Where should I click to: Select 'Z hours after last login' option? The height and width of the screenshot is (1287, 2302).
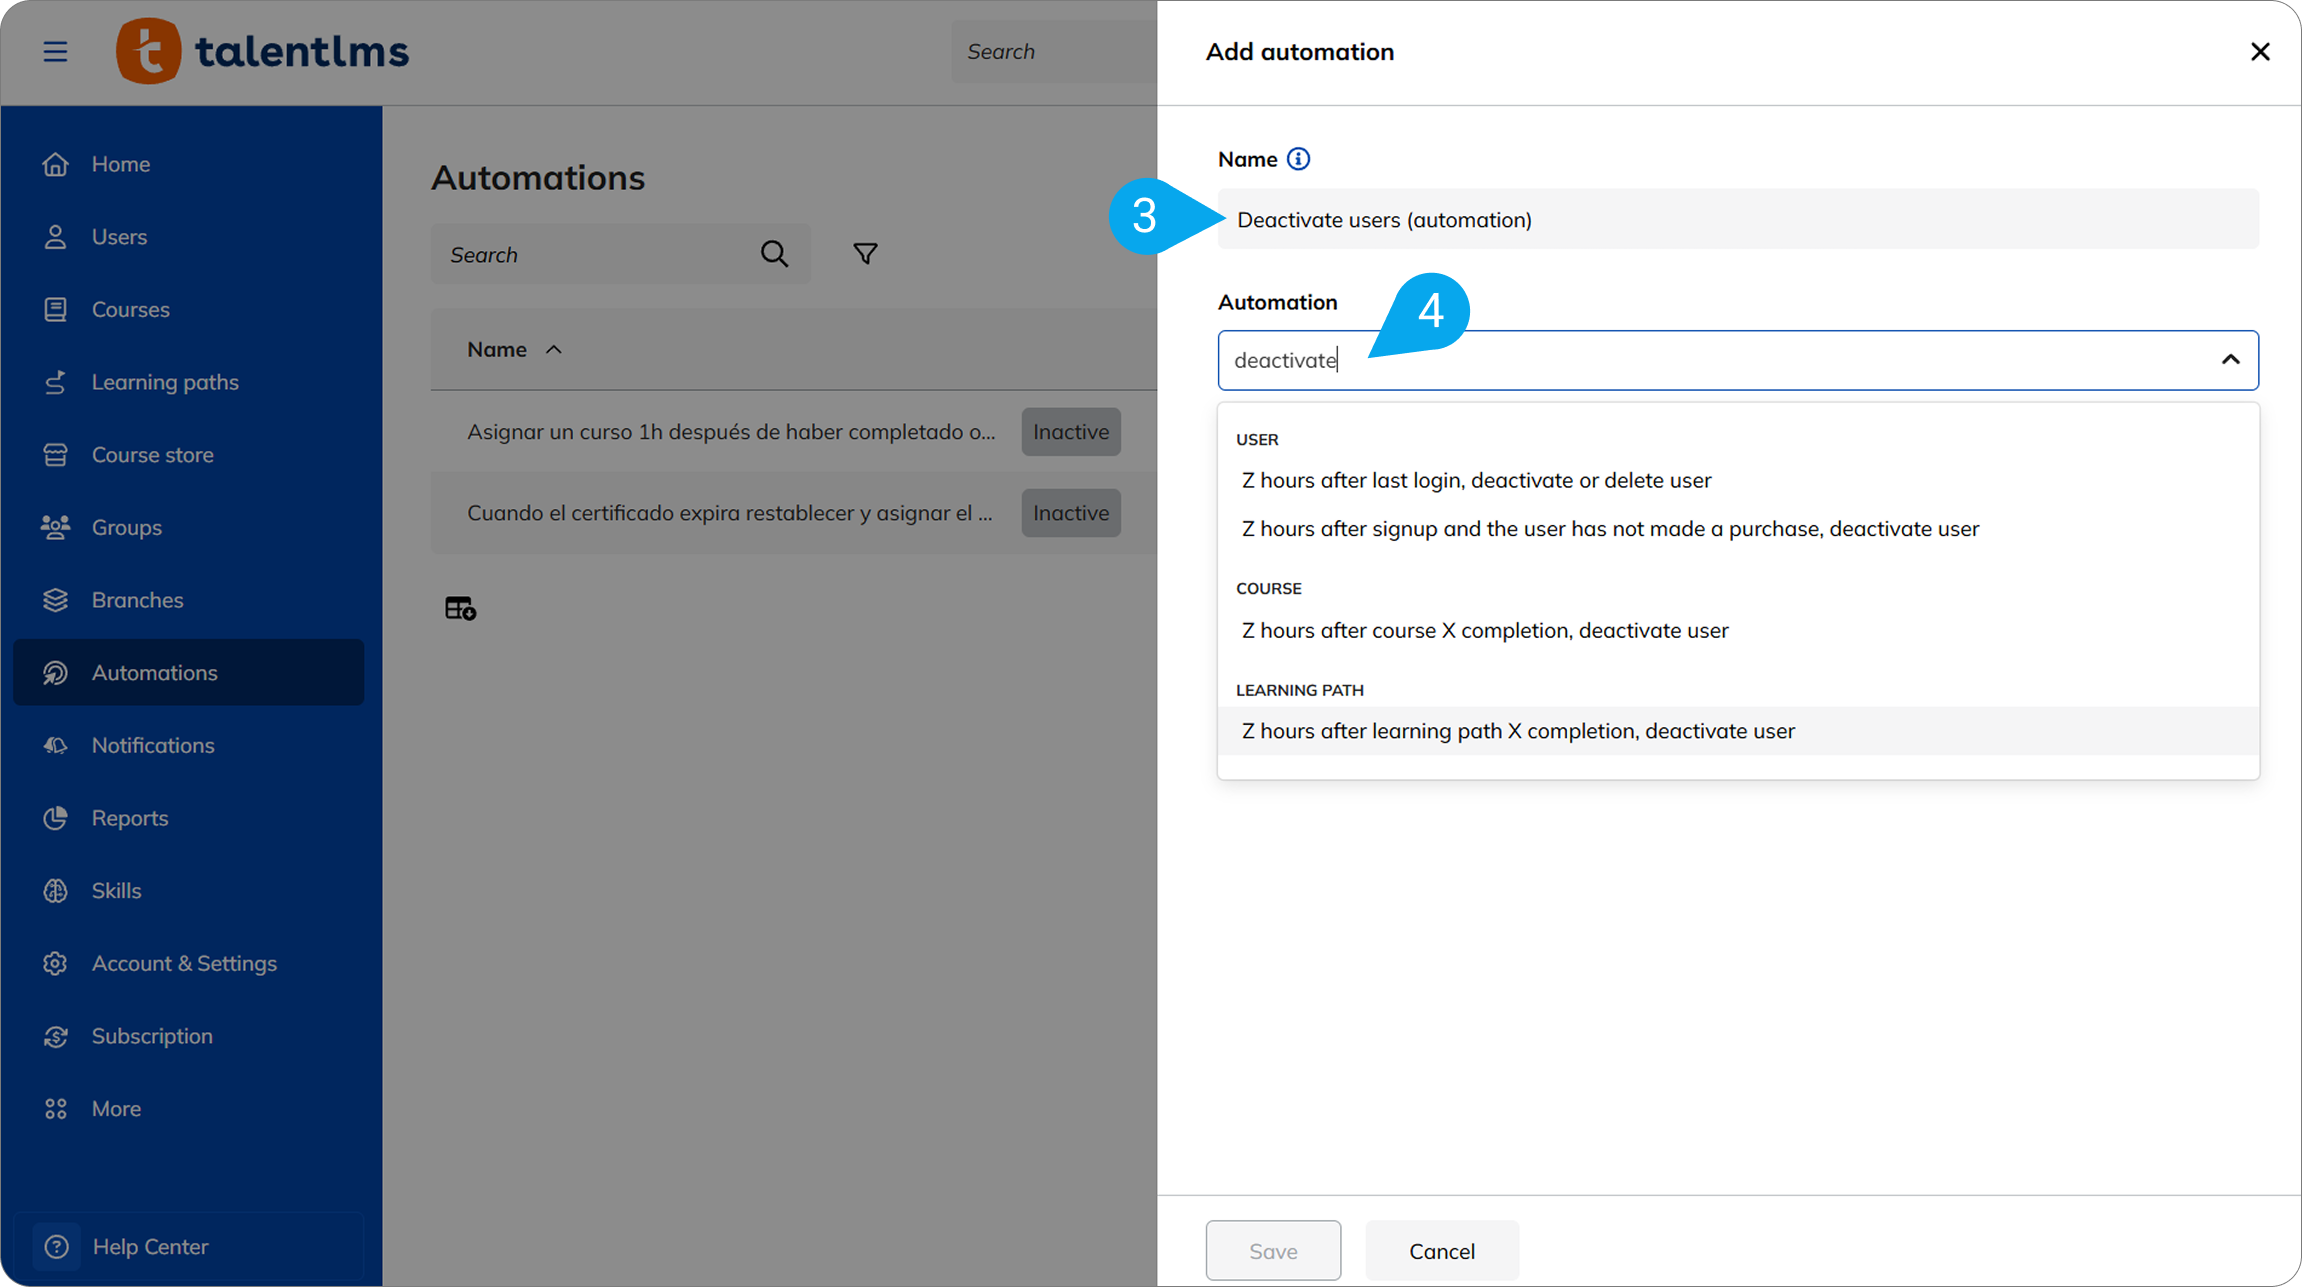[x=1738, y=480]
